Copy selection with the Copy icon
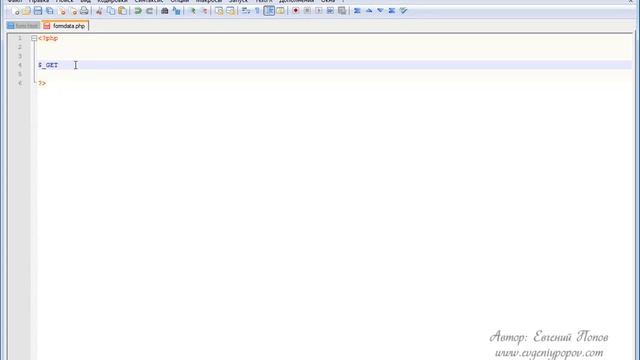This screenshot has height=360, width=640. (x=111, y=11)
